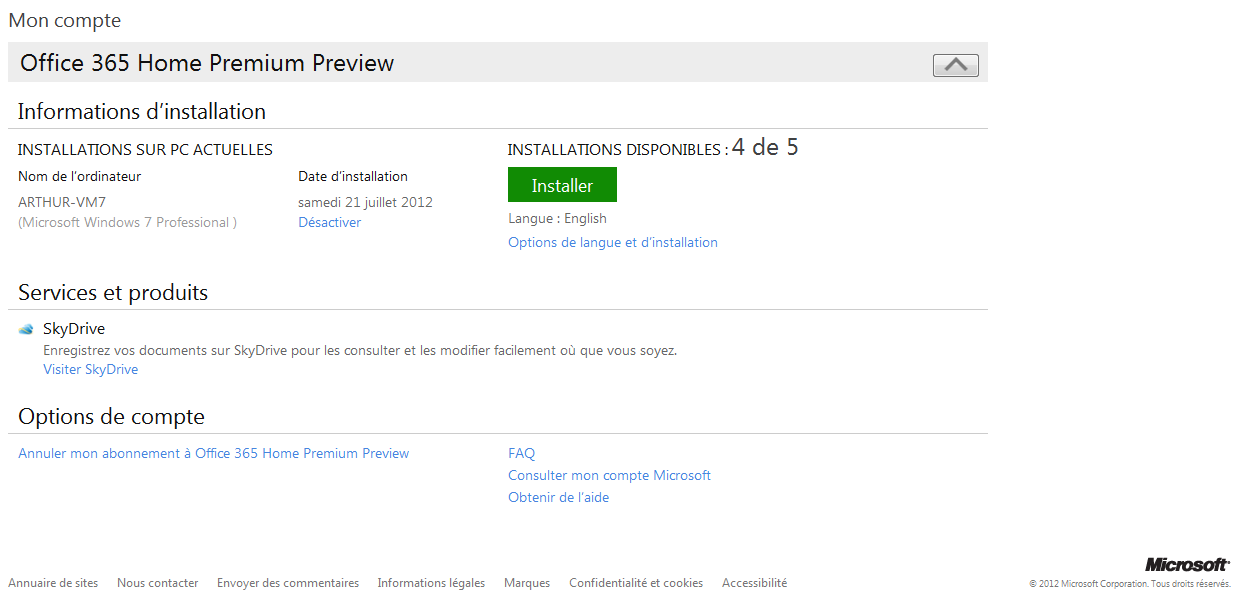The image size is (1240, 601).
Task: Click the SkyDrive cloud icon
Action: point(26,329)
